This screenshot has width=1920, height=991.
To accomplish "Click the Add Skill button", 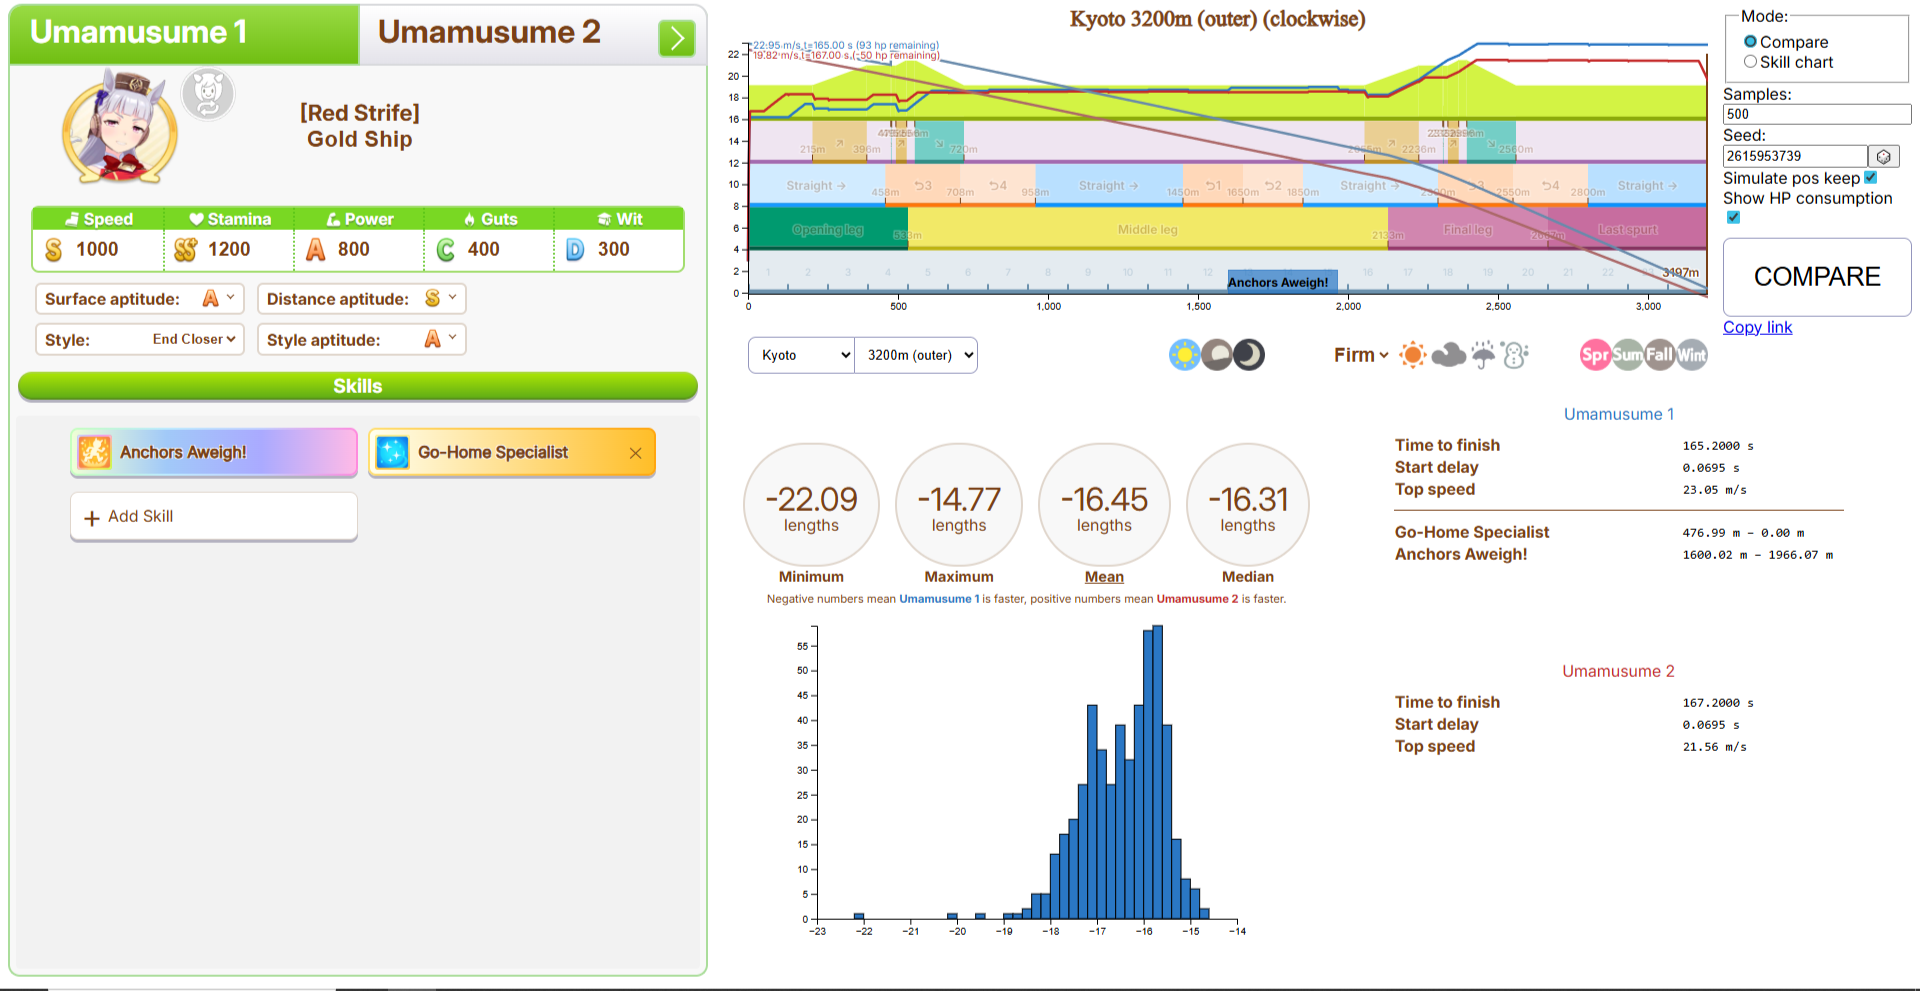I will (214, 517).
